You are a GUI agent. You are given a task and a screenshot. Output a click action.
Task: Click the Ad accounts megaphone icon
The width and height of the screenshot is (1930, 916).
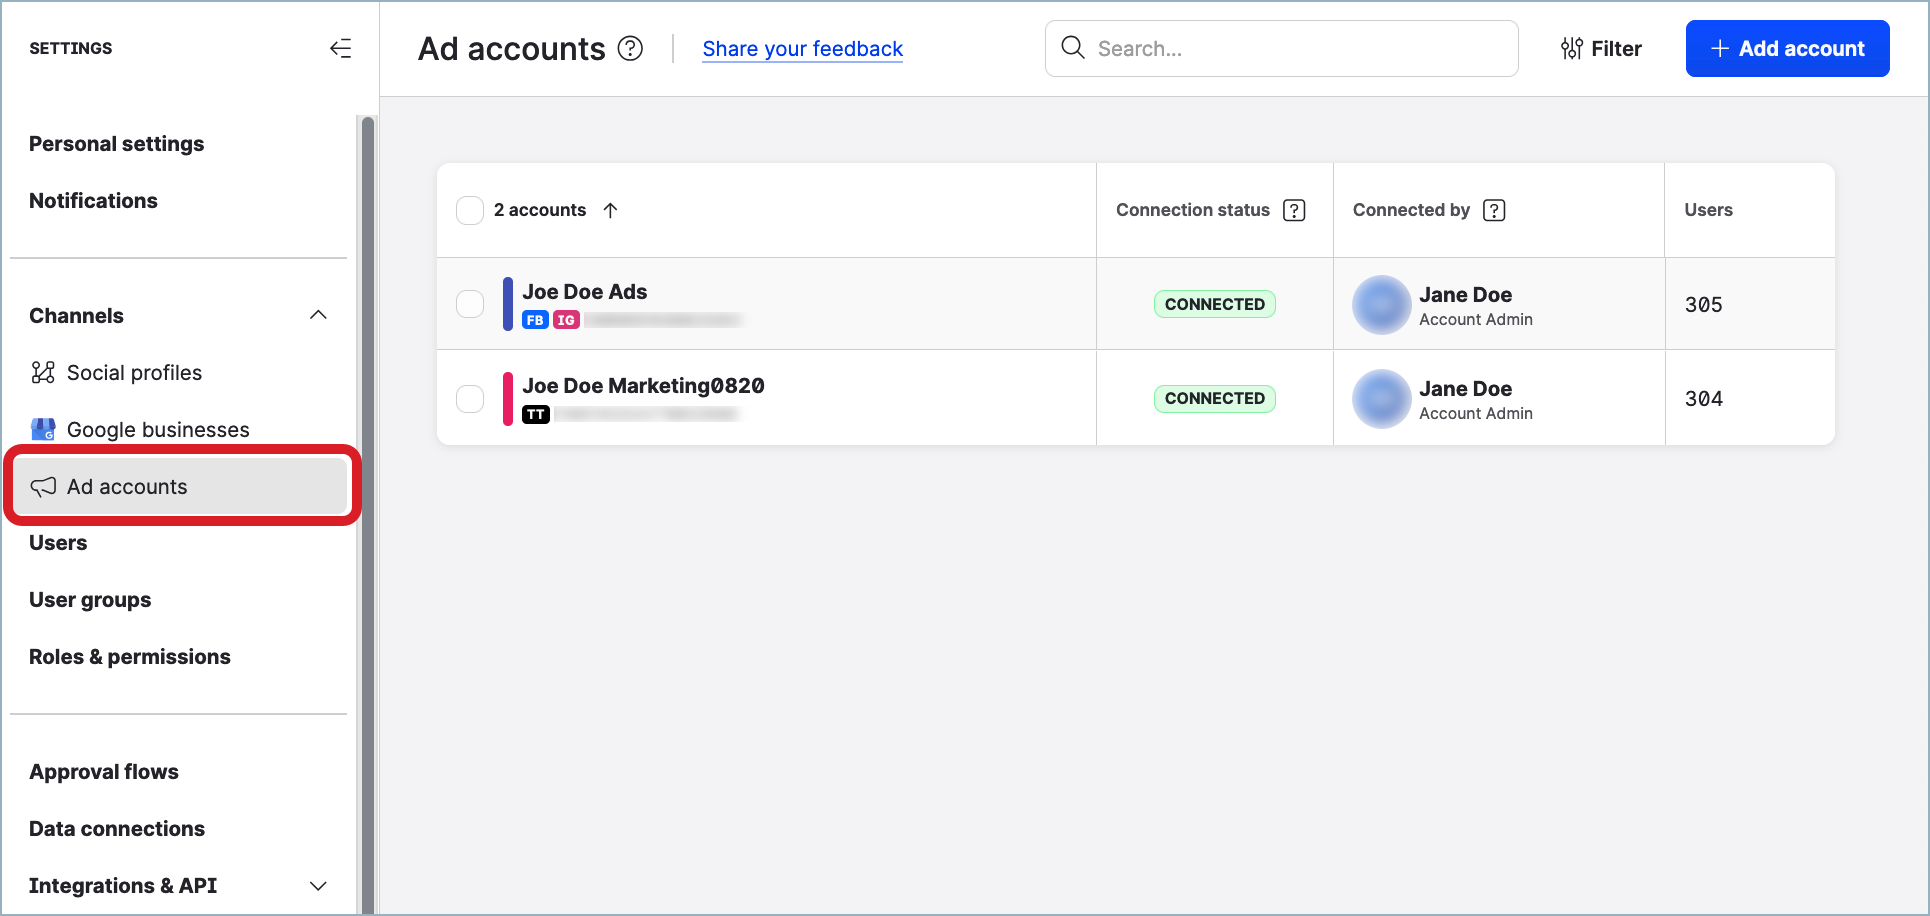click(x=43, y=487)
